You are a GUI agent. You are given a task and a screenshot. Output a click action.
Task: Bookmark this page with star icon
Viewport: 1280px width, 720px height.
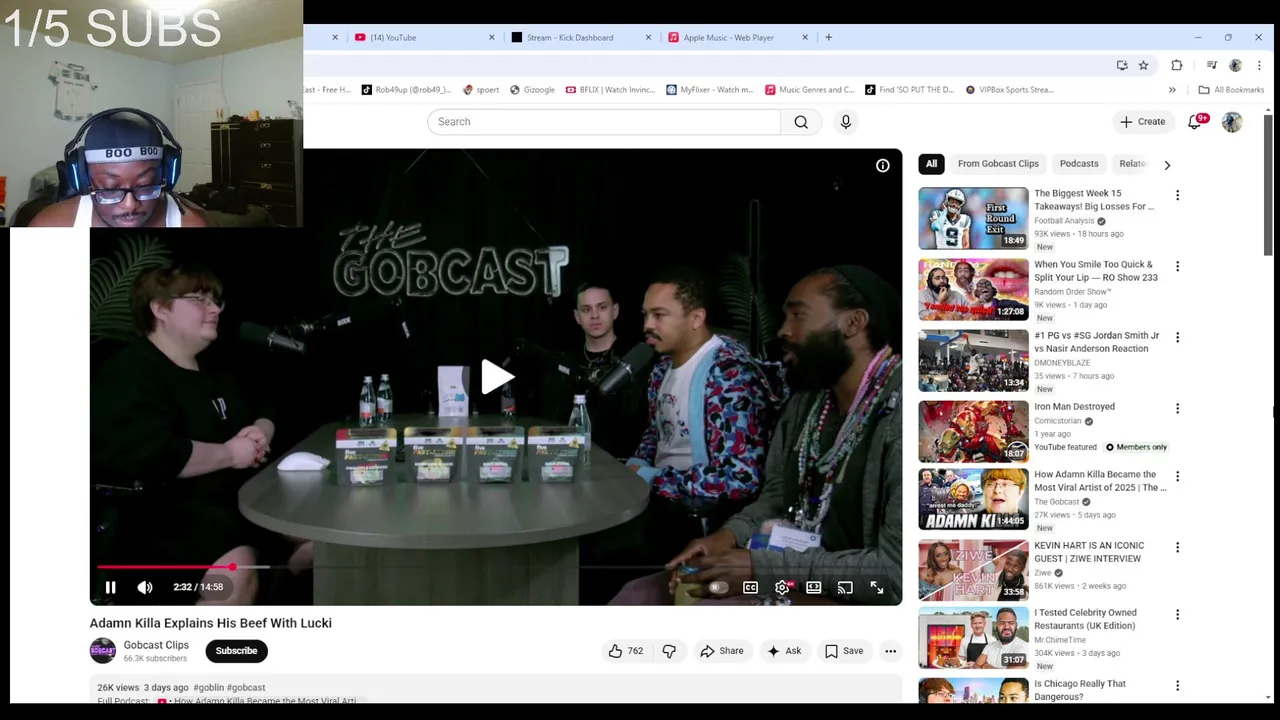point(1143,65)
